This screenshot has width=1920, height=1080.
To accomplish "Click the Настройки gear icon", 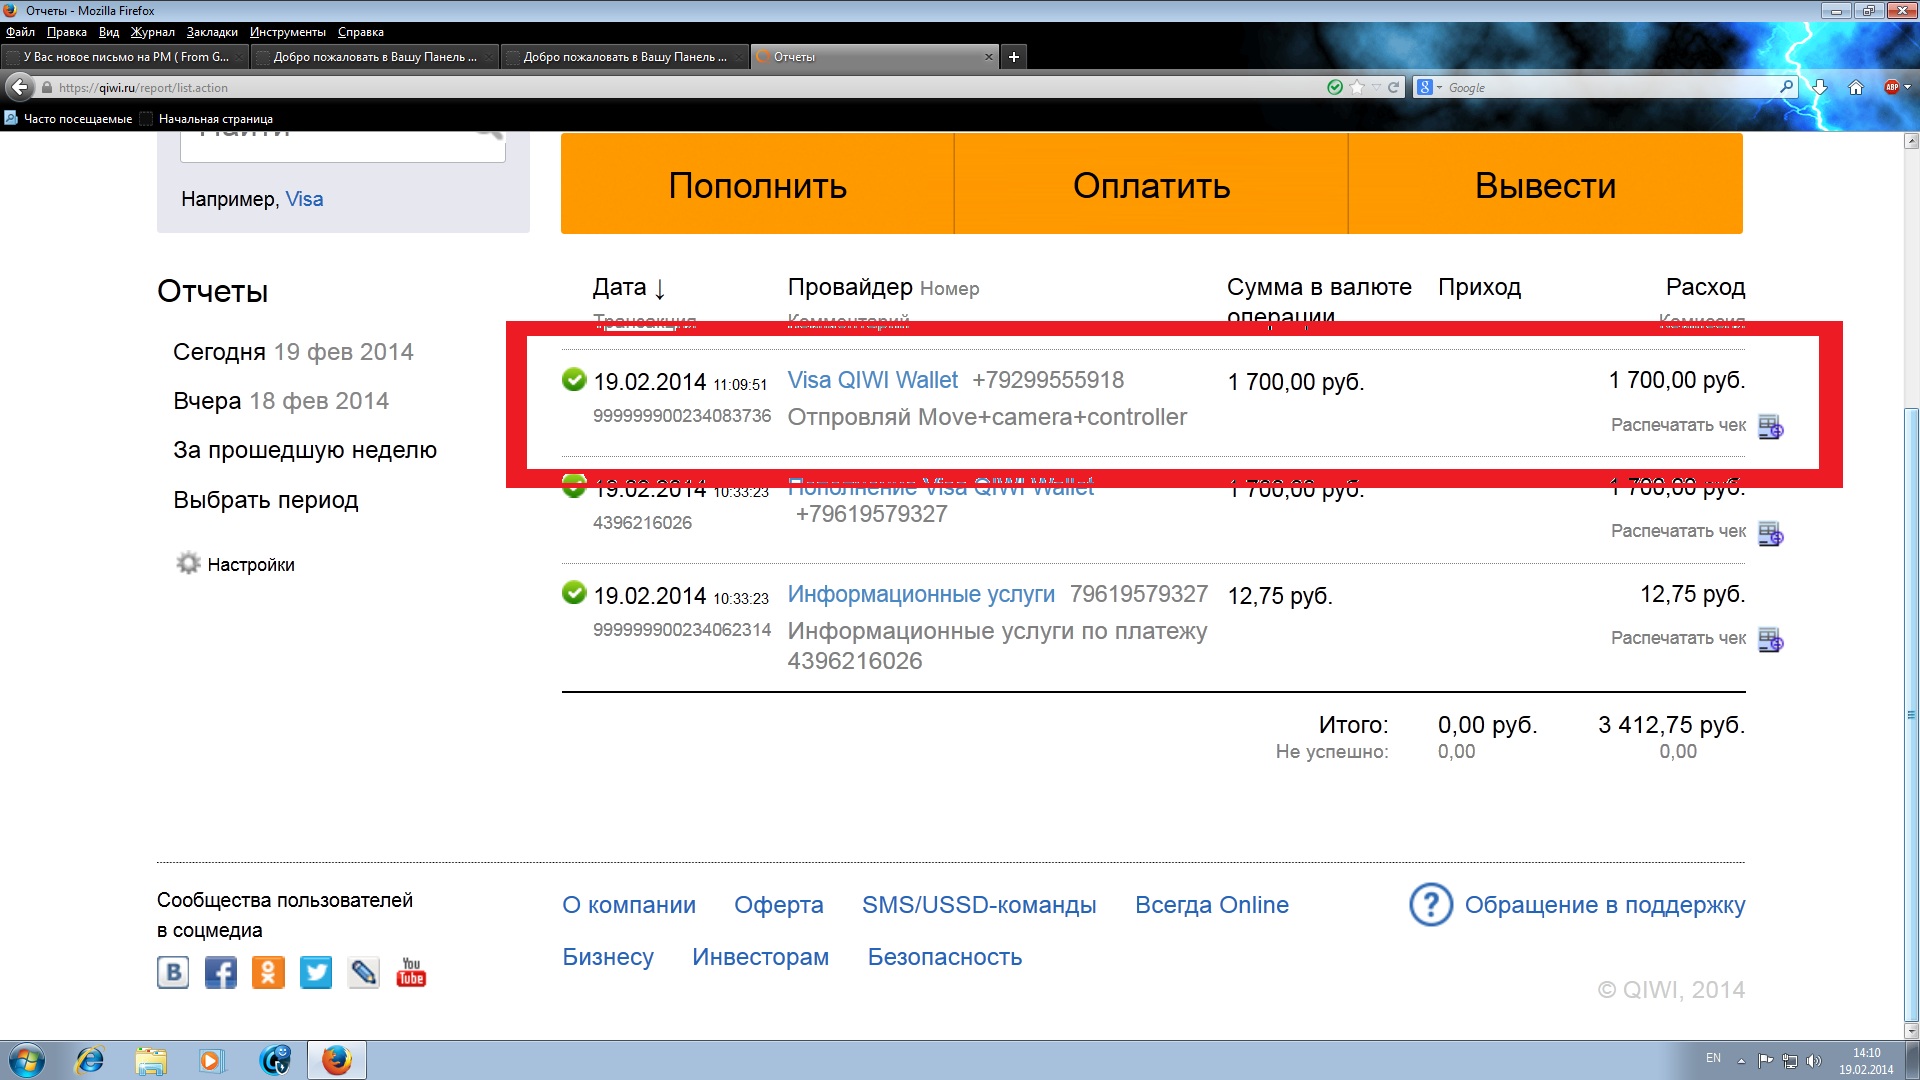I will [188, 563].
